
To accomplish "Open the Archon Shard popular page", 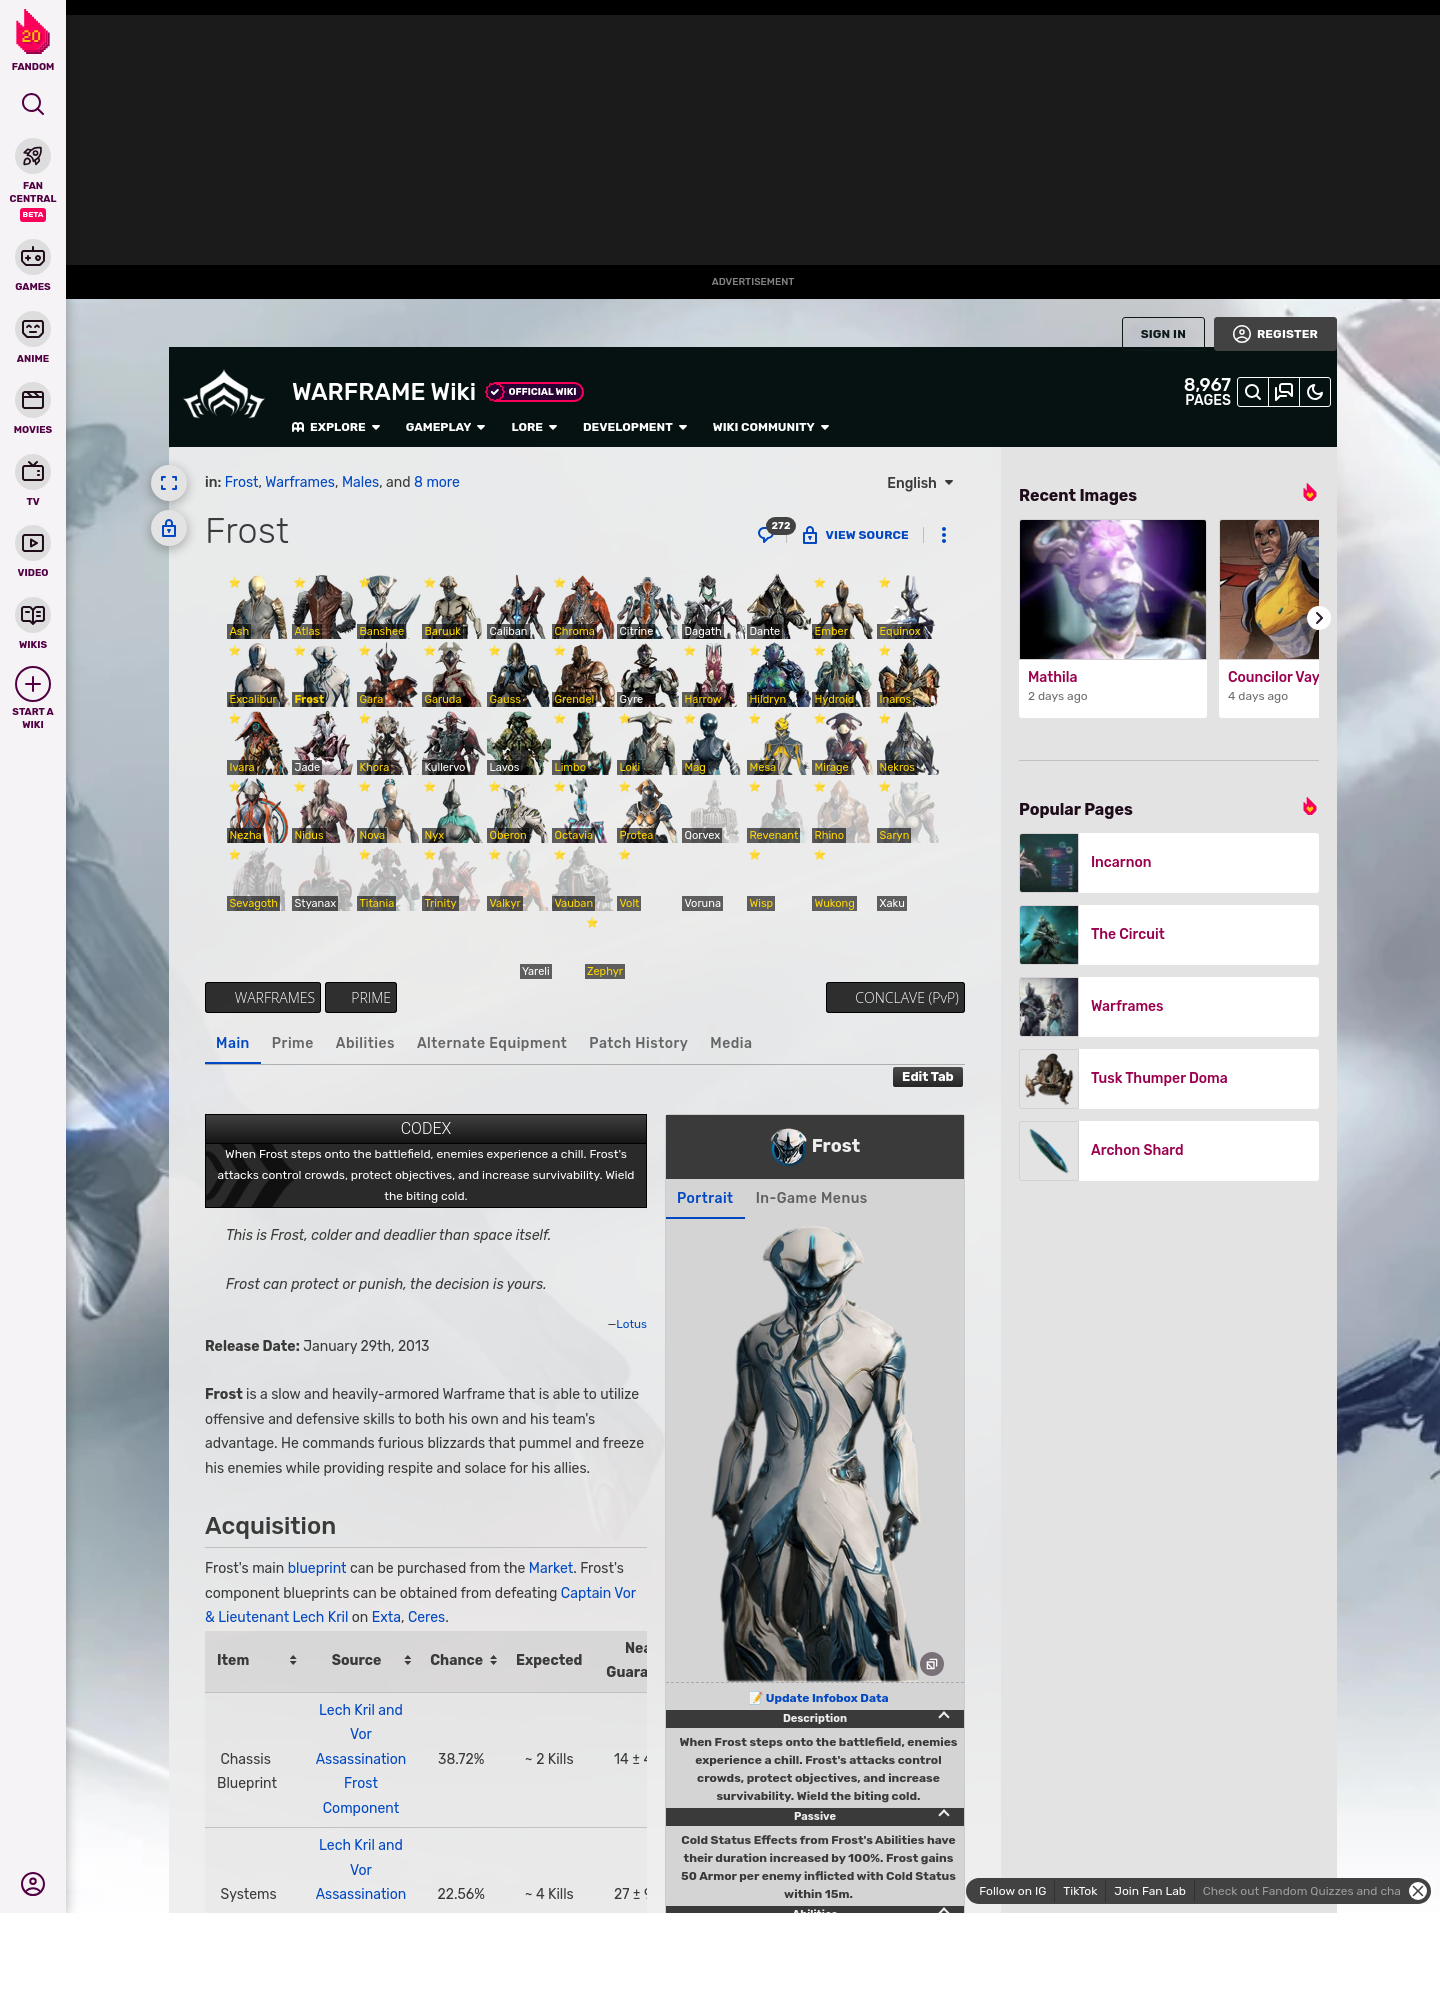I will (x=1169, y=1151).
